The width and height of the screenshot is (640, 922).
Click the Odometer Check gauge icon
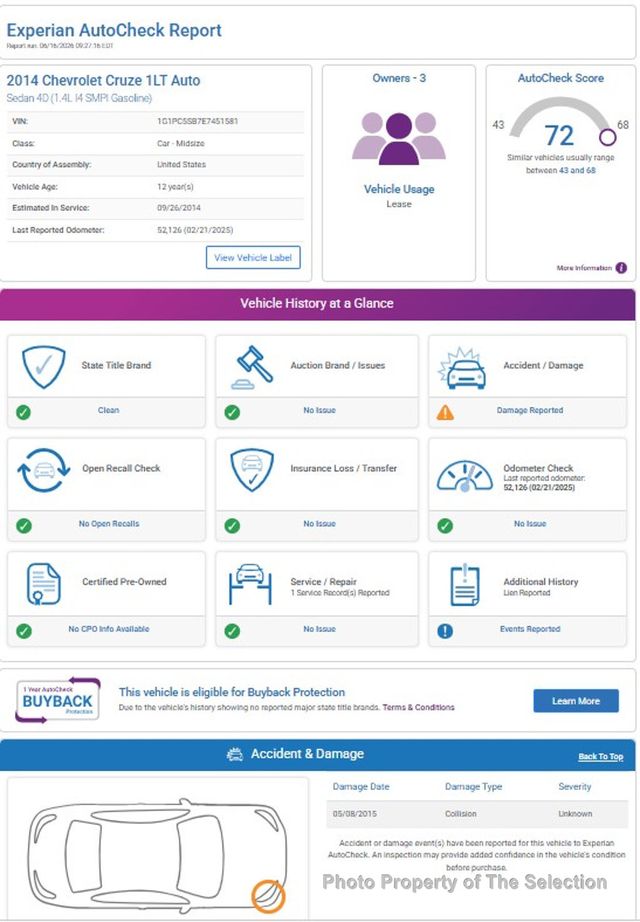[x=465, y=476]
